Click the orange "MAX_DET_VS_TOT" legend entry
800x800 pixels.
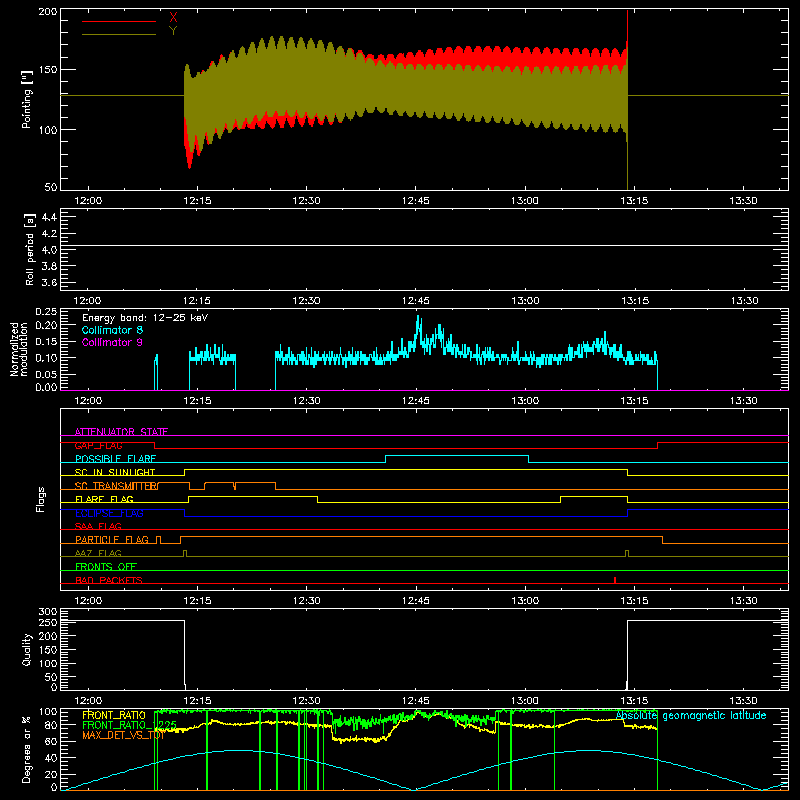[123, 735]
